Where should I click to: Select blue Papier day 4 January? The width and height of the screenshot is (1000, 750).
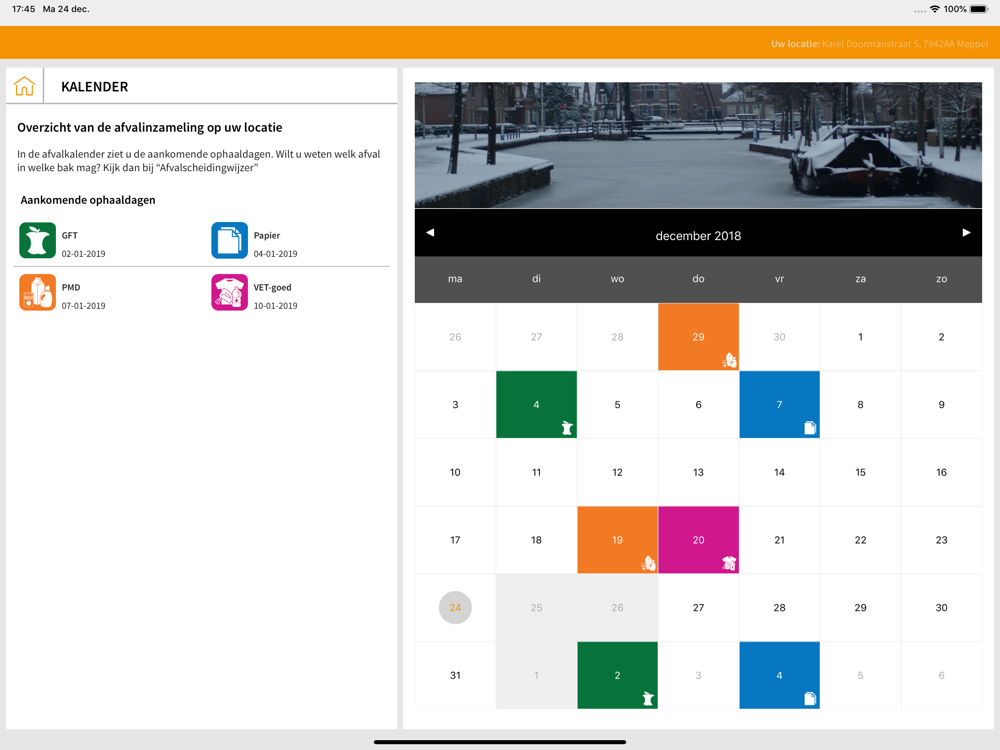[x=779, y=675]
